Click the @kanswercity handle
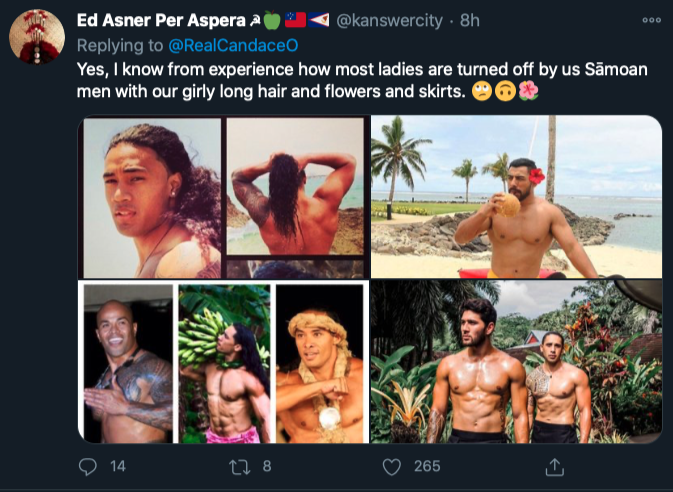This screenshot has width=673, height=492. click(x=395, y=22)
